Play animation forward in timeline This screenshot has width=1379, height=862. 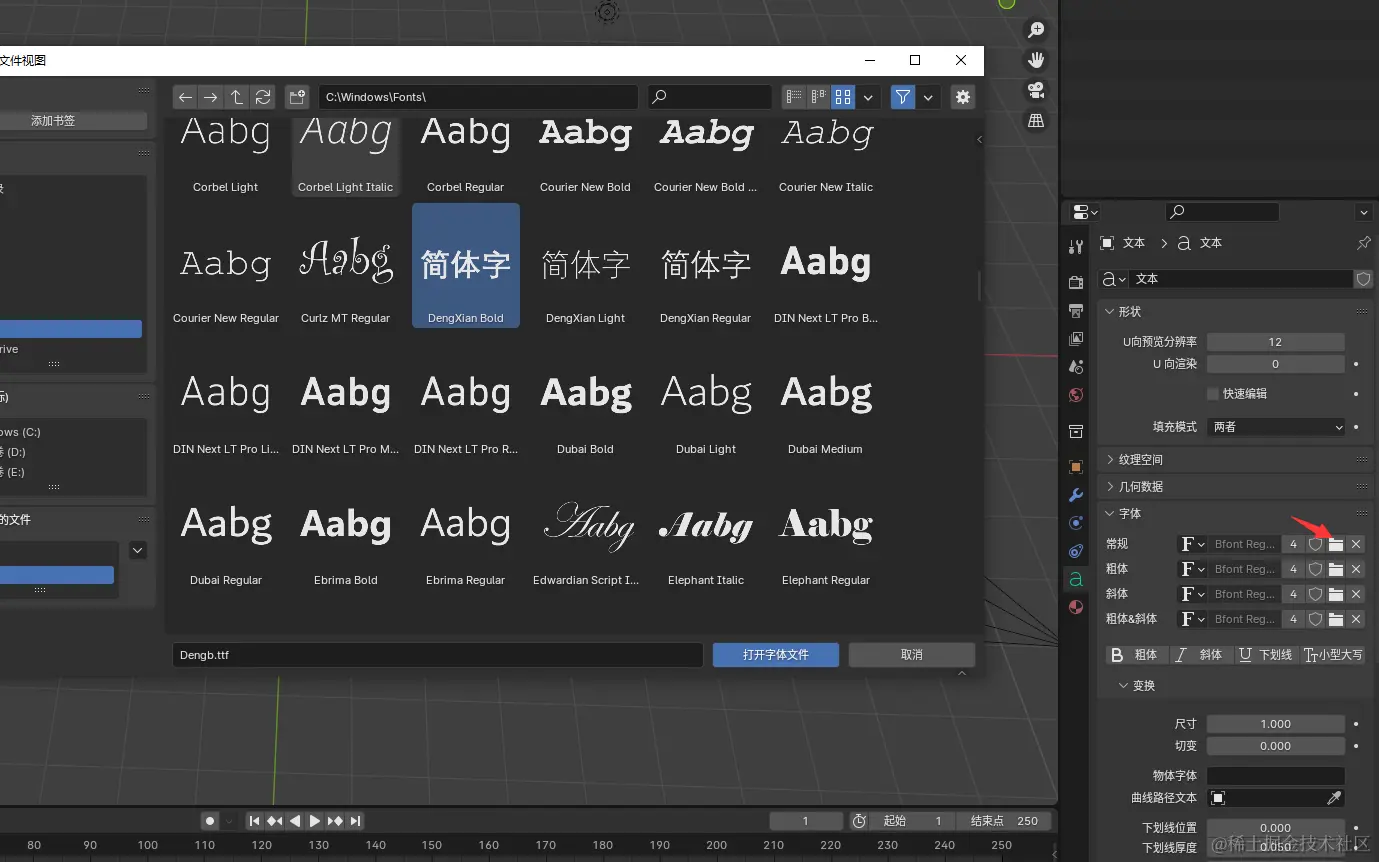click(315, 821)
